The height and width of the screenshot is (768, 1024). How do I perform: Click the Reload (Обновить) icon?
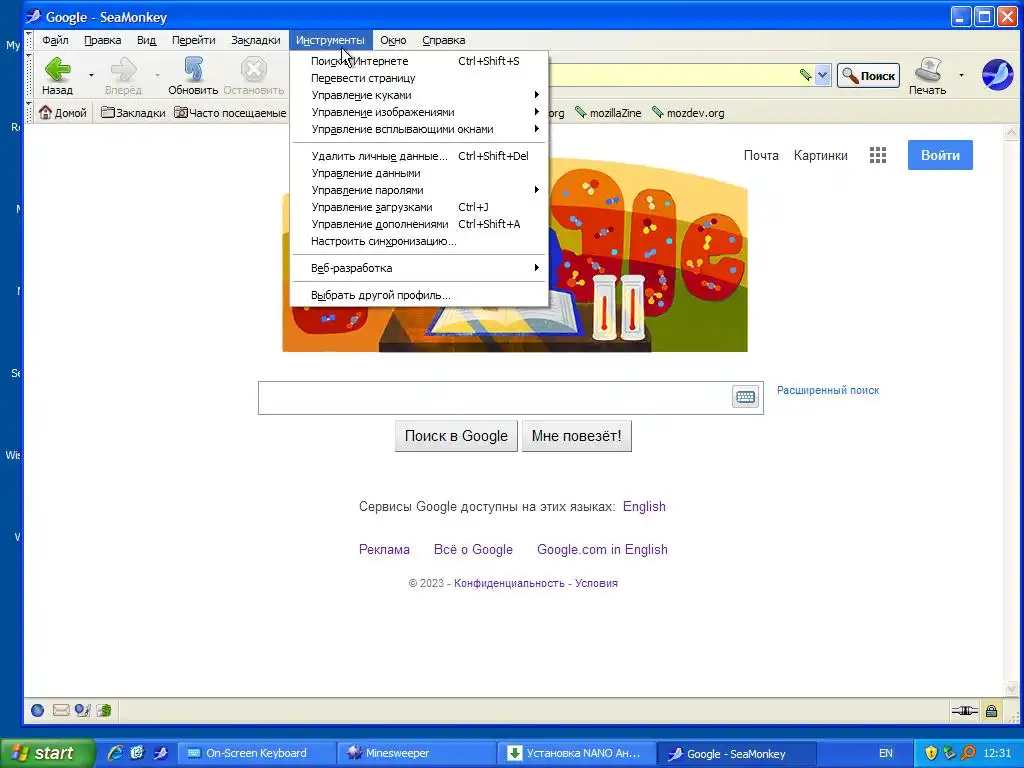click(x=193, y=69)
